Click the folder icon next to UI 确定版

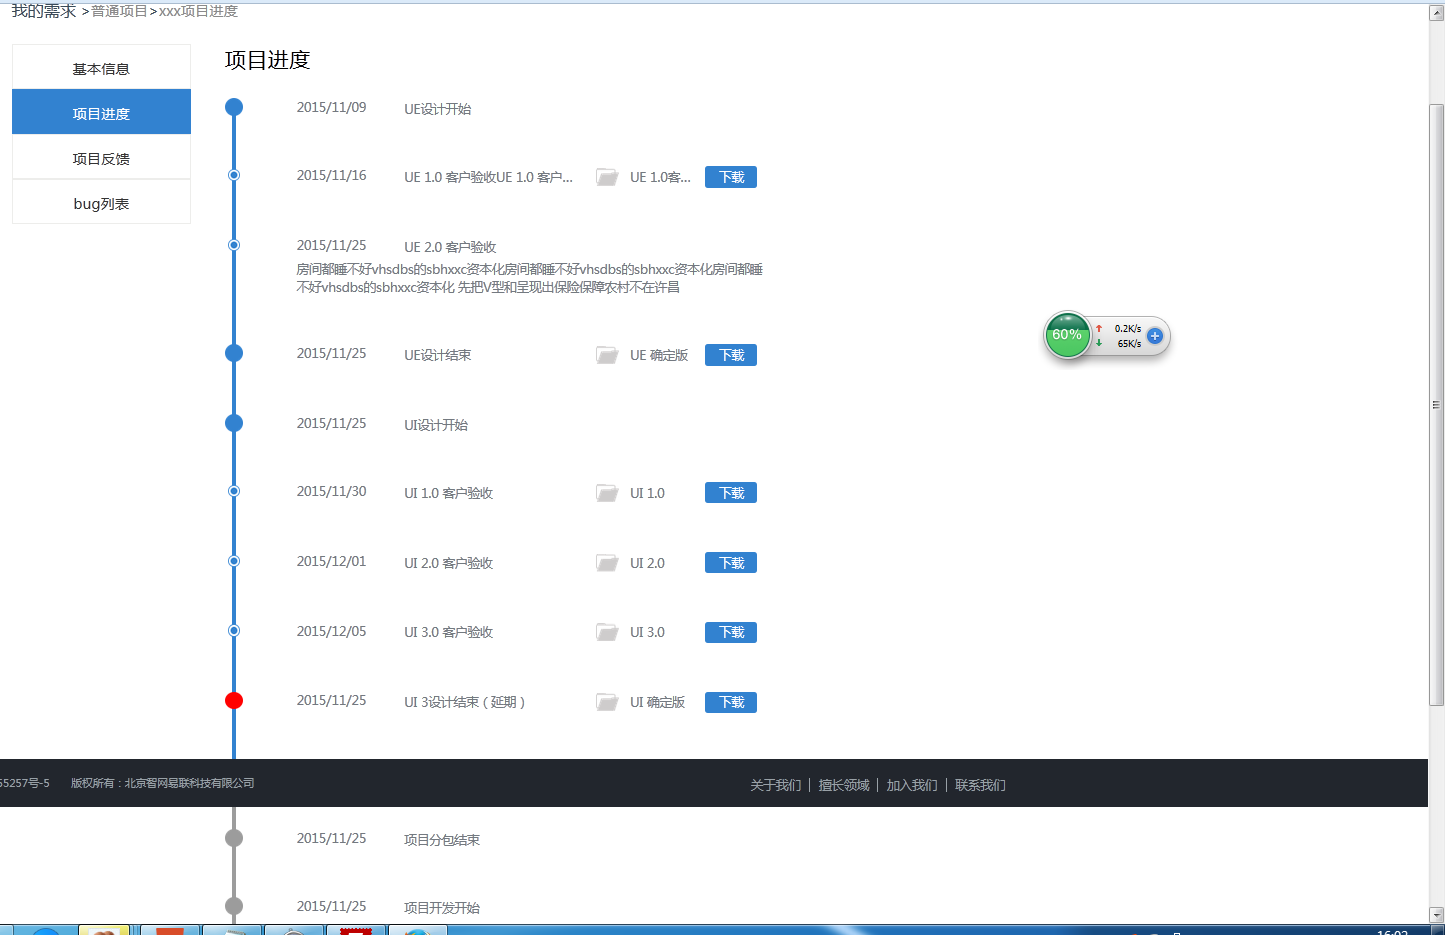coord(607,702)
